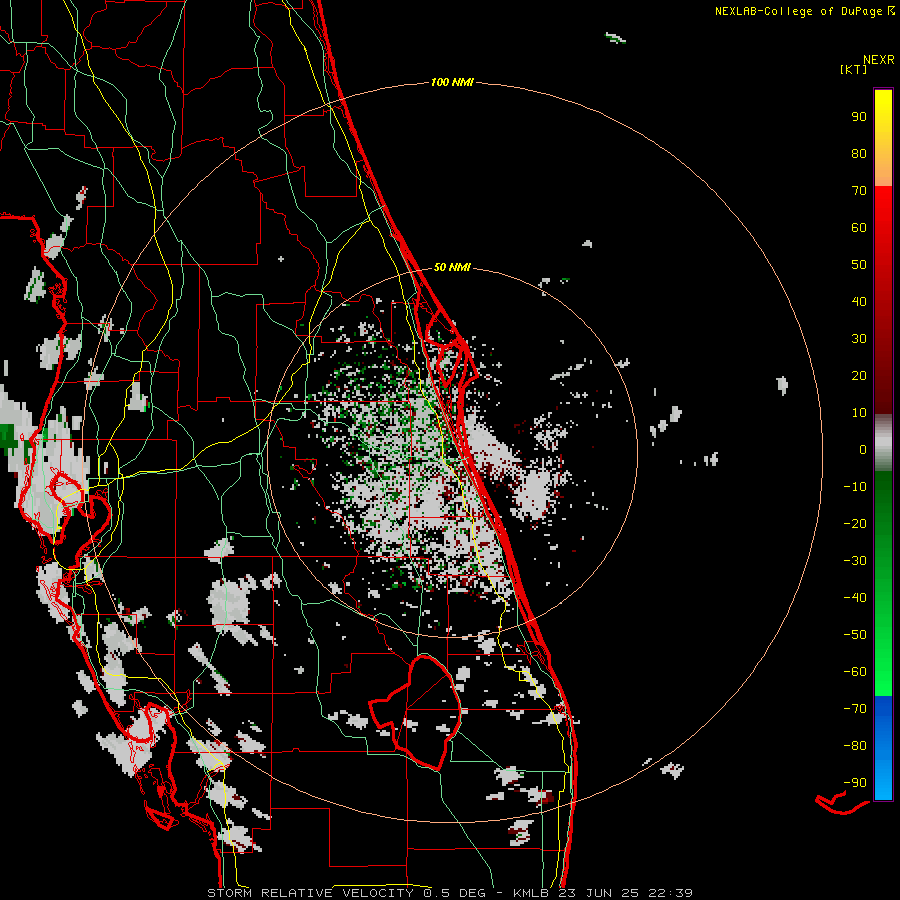Click the -90 value on the velocity scale

855,783
